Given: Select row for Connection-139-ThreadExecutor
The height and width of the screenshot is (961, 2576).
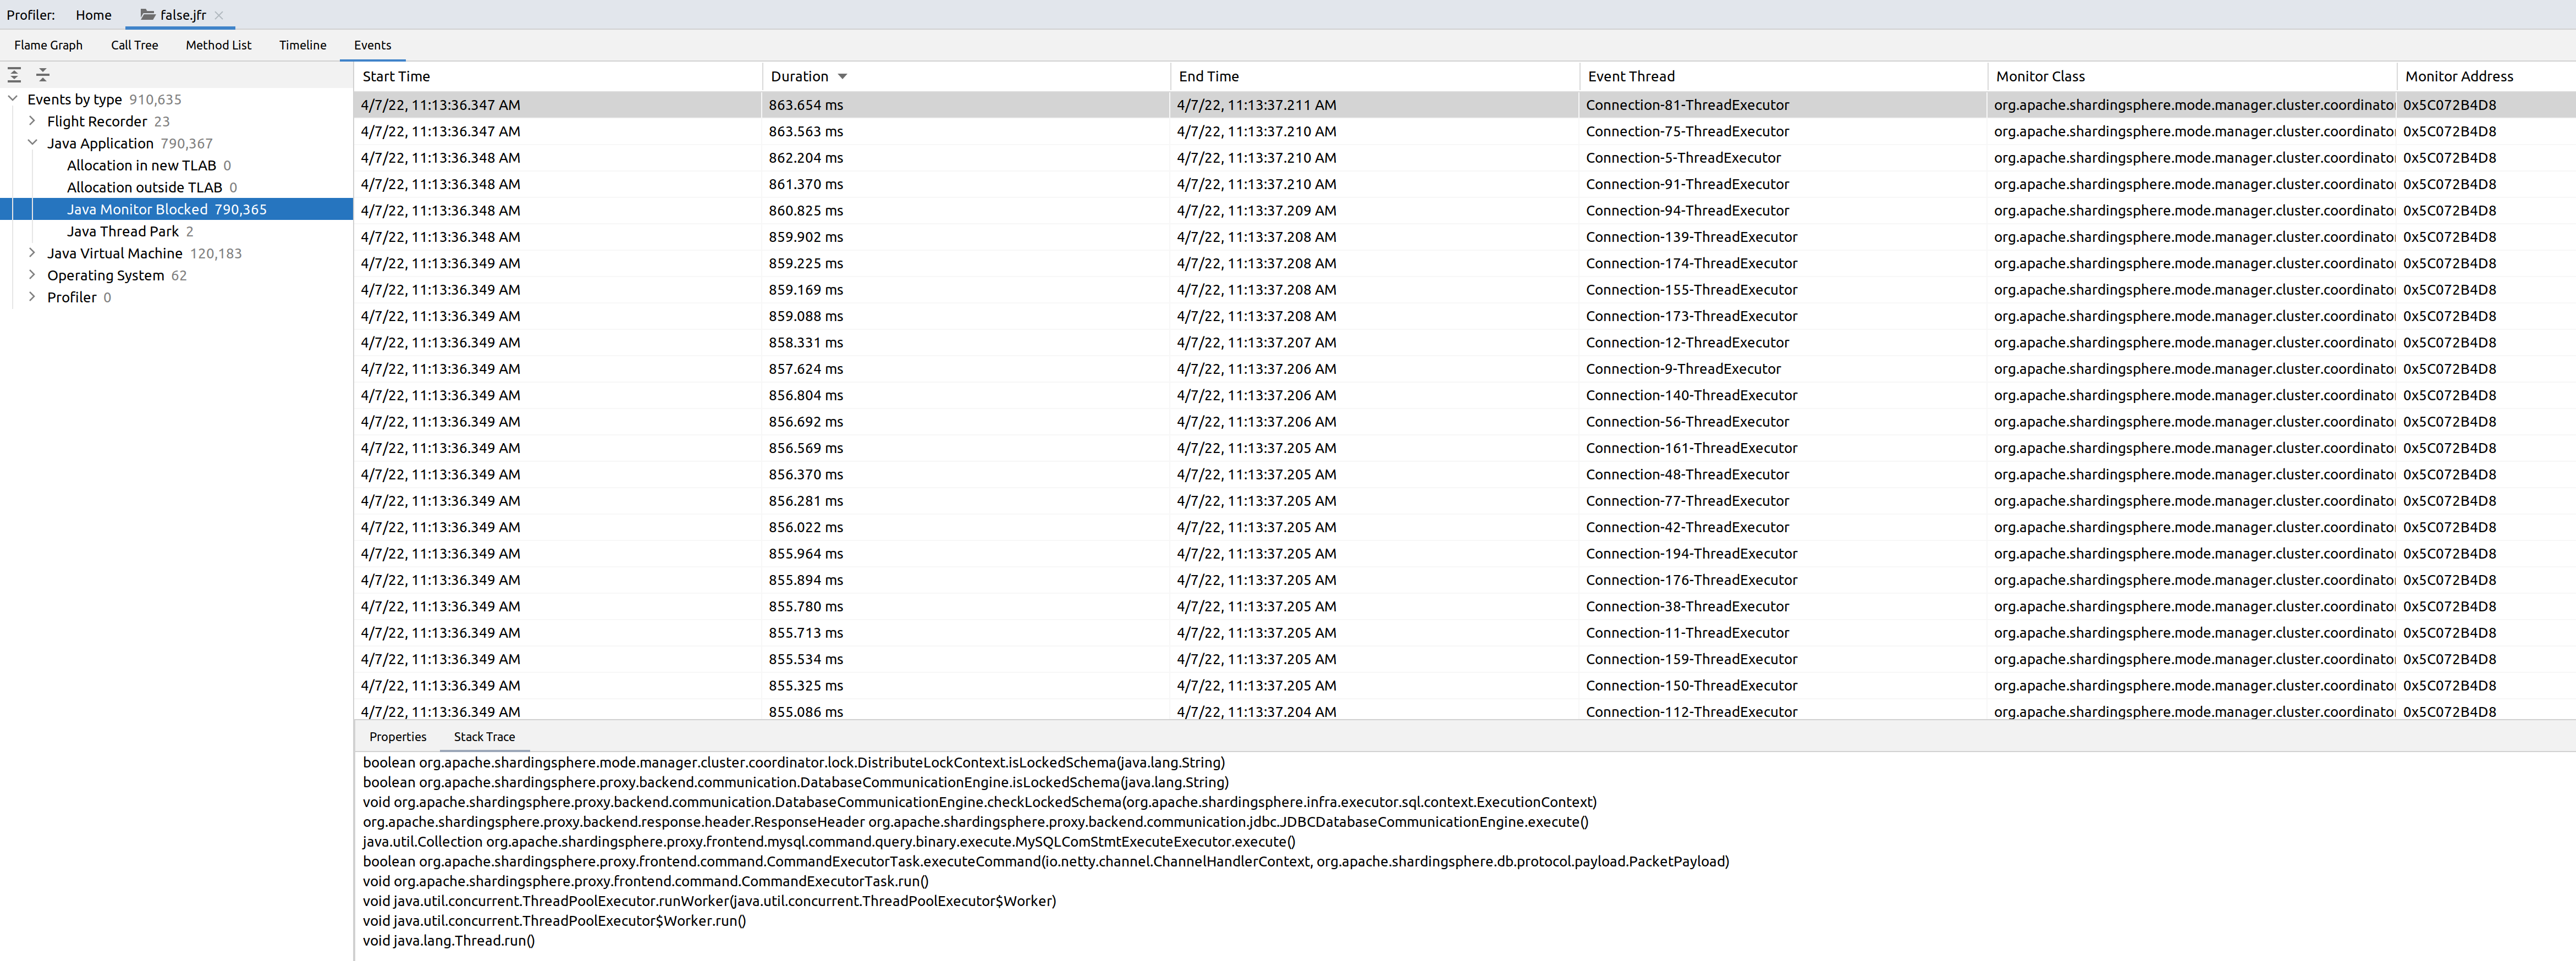Looking at the screenshot, I should click(1465, 237).
